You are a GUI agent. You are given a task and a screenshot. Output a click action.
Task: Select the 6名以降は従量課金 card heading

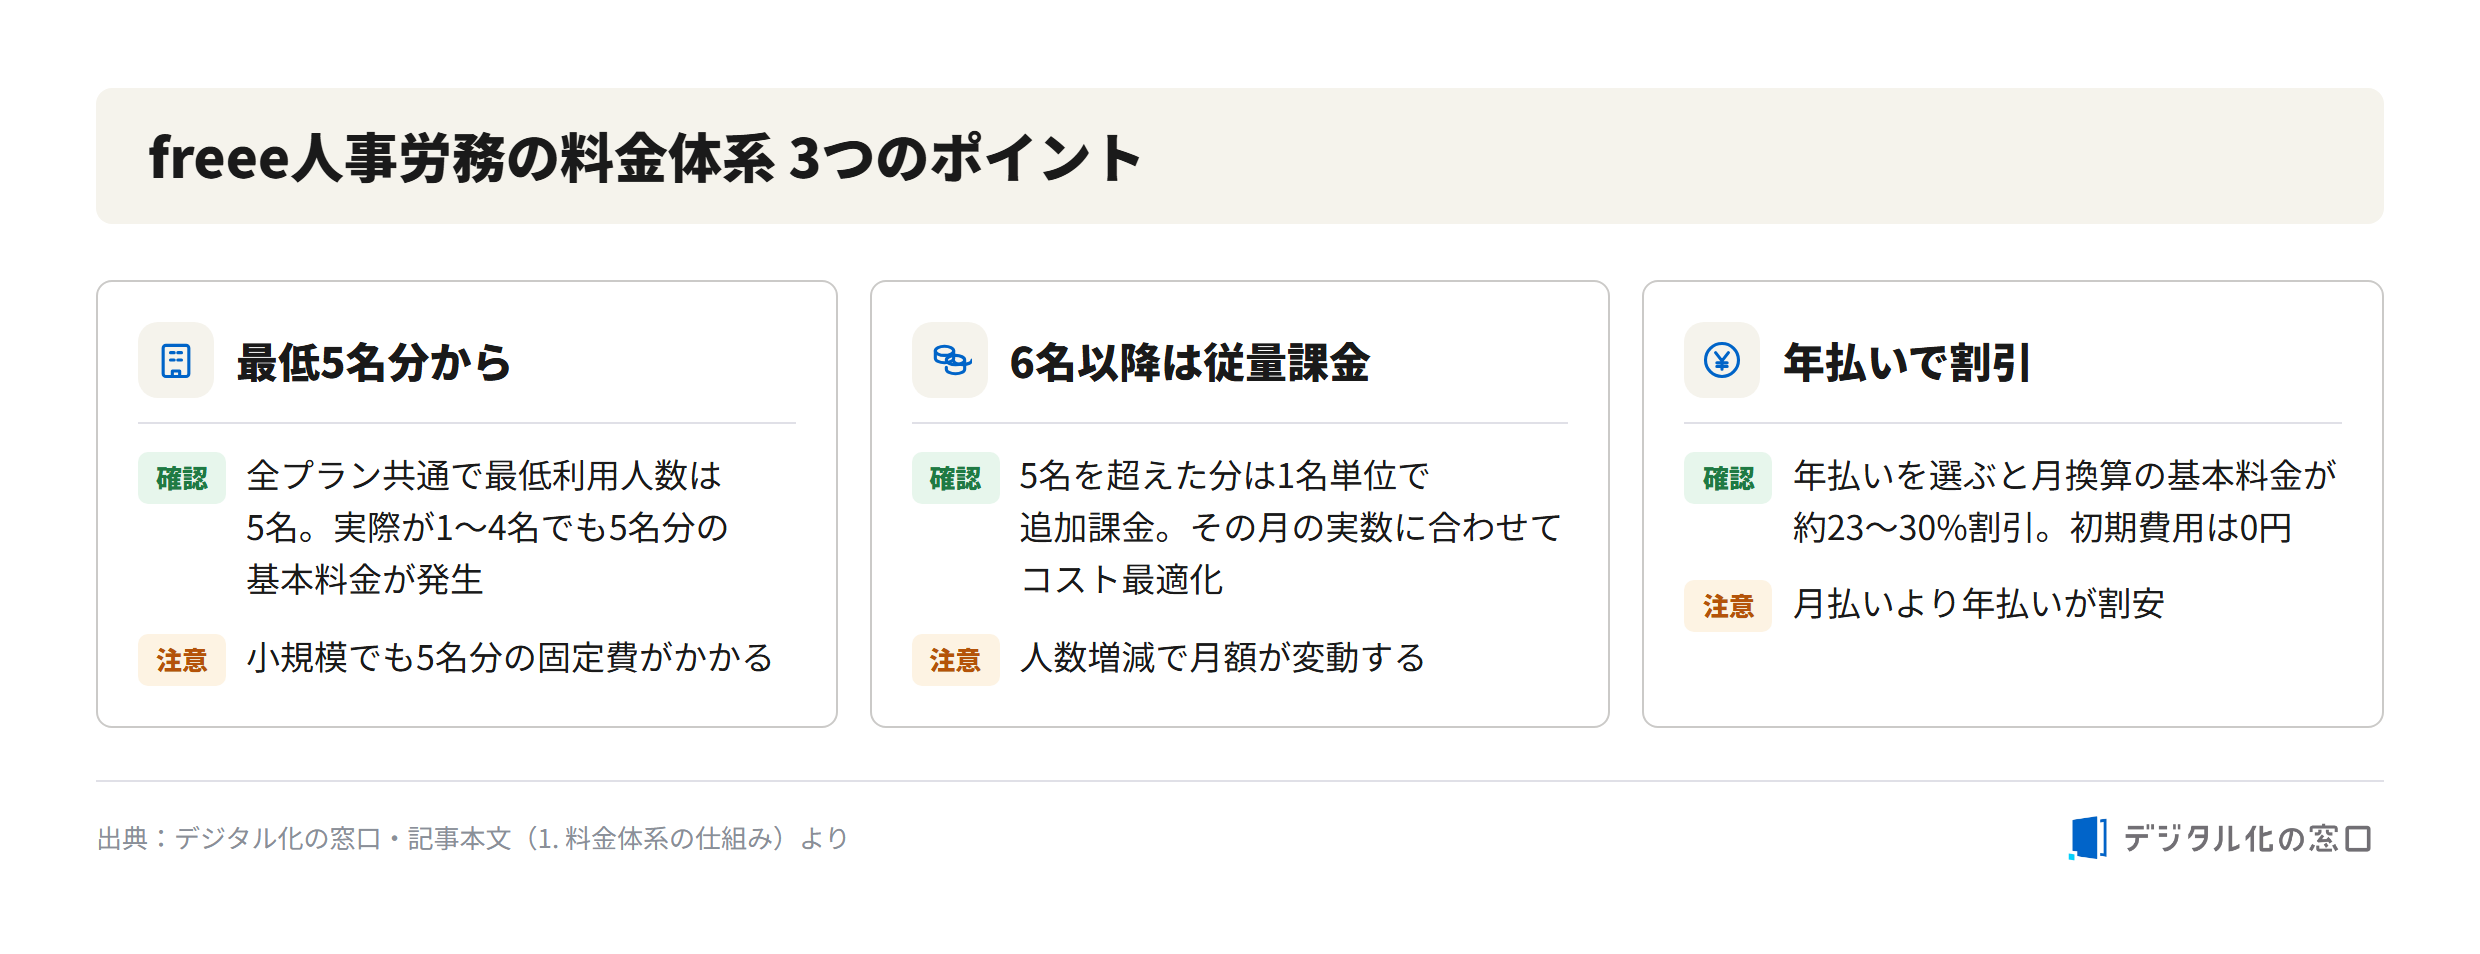(1189, 362)
